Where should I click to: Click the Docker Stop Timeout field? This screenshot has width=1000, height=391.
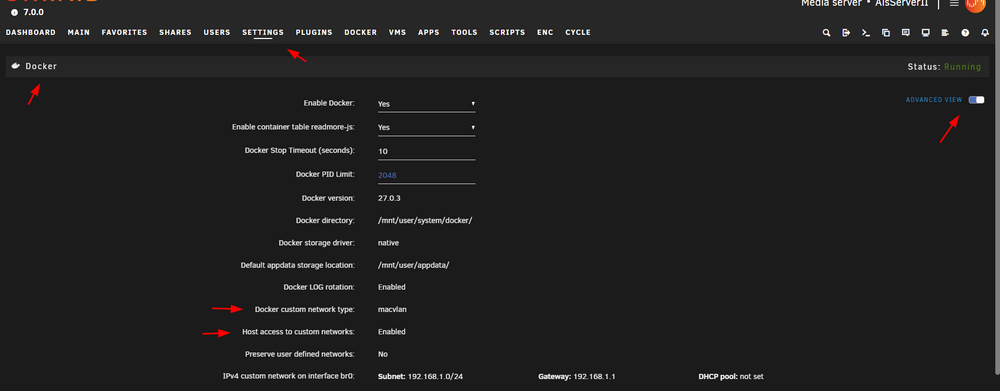(x=426, y=151)
